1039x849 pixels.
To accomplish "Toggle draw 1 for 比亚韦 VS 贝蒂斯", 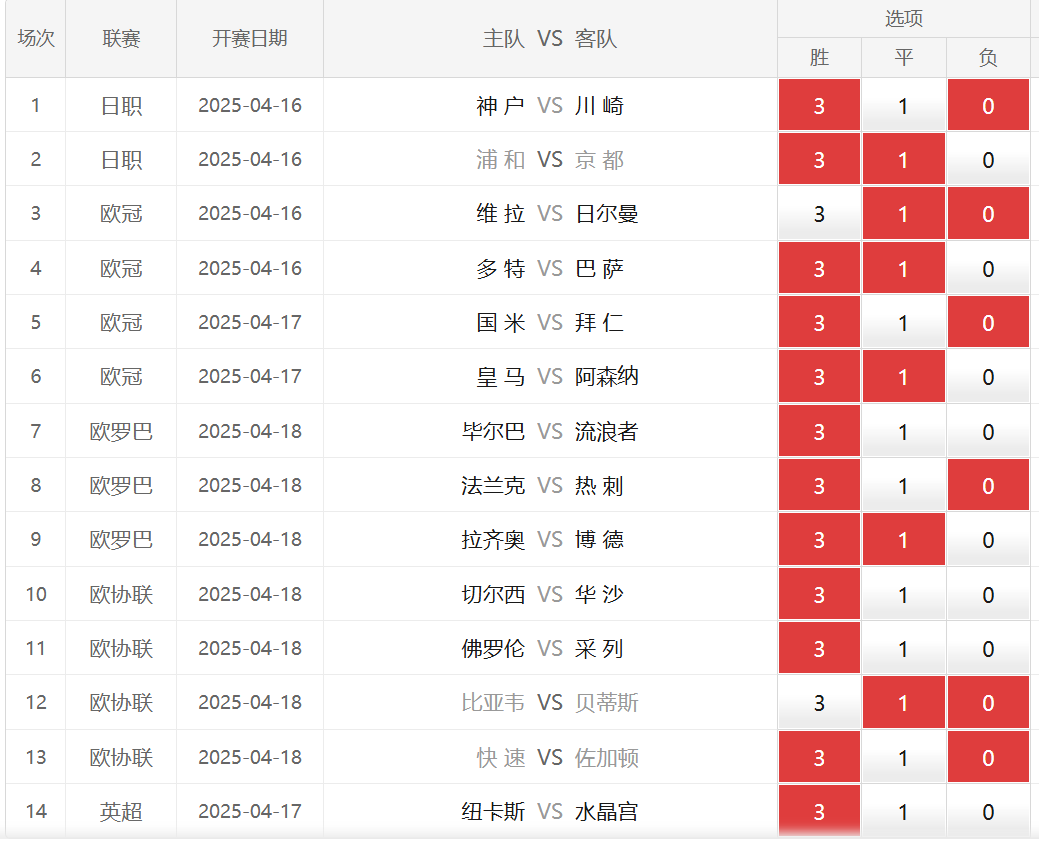I will tap(903, 703).
